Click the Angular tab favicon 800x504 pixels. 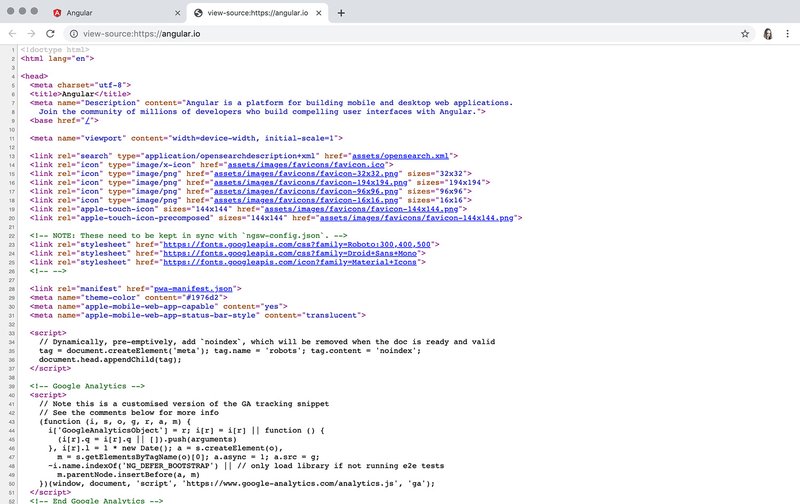(57, 13)
